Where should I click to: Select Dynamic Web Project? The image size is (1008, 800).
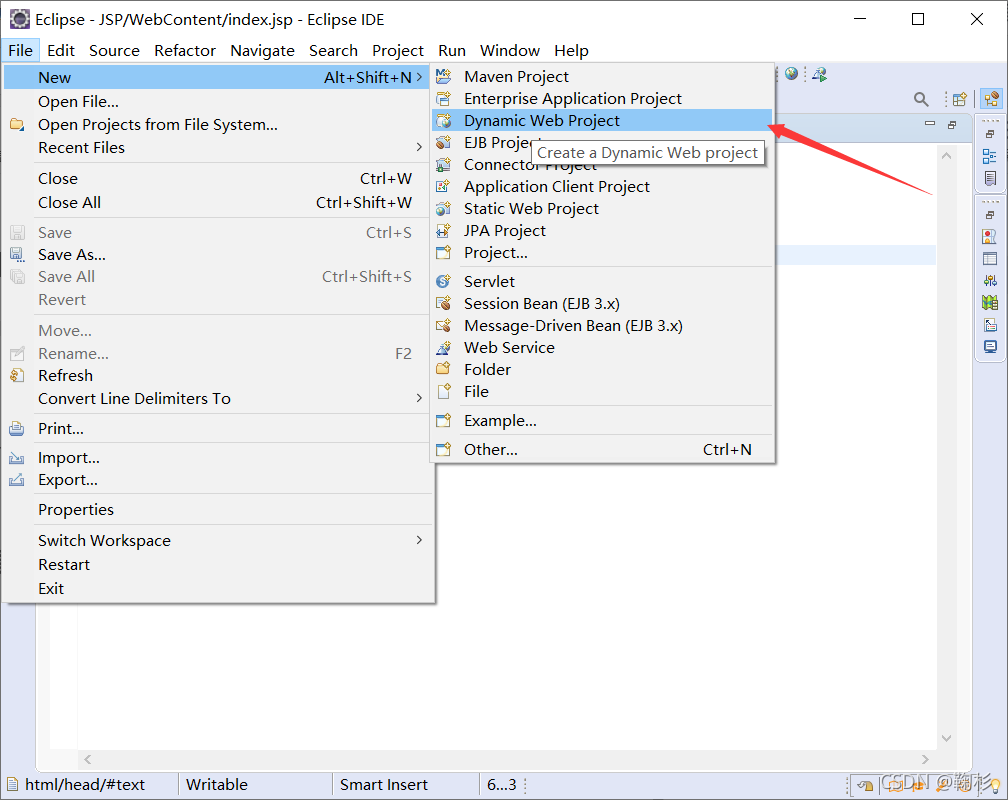pyautogui.click(x=602, y=120)
